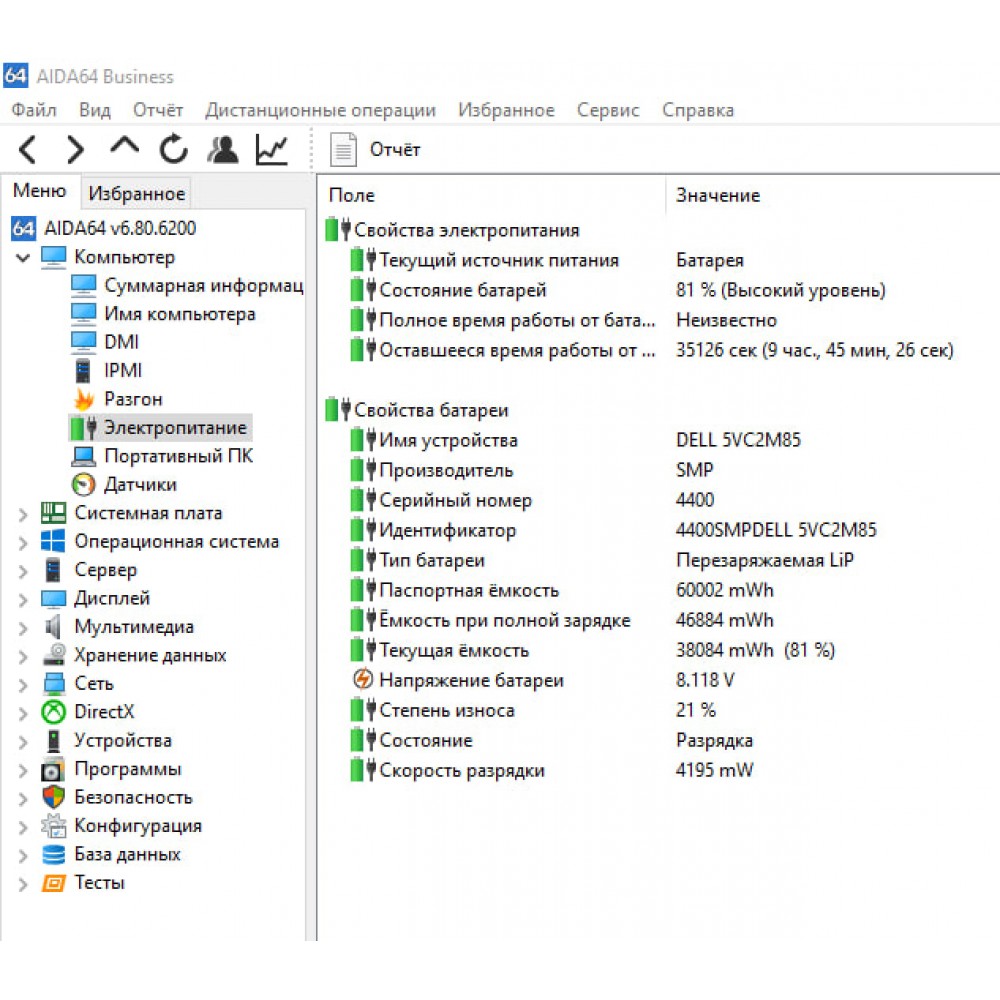Viewport: 1000px width, 1000px height.
Task: Switch to the Избранное side panel tab
Action: [136, 193]
